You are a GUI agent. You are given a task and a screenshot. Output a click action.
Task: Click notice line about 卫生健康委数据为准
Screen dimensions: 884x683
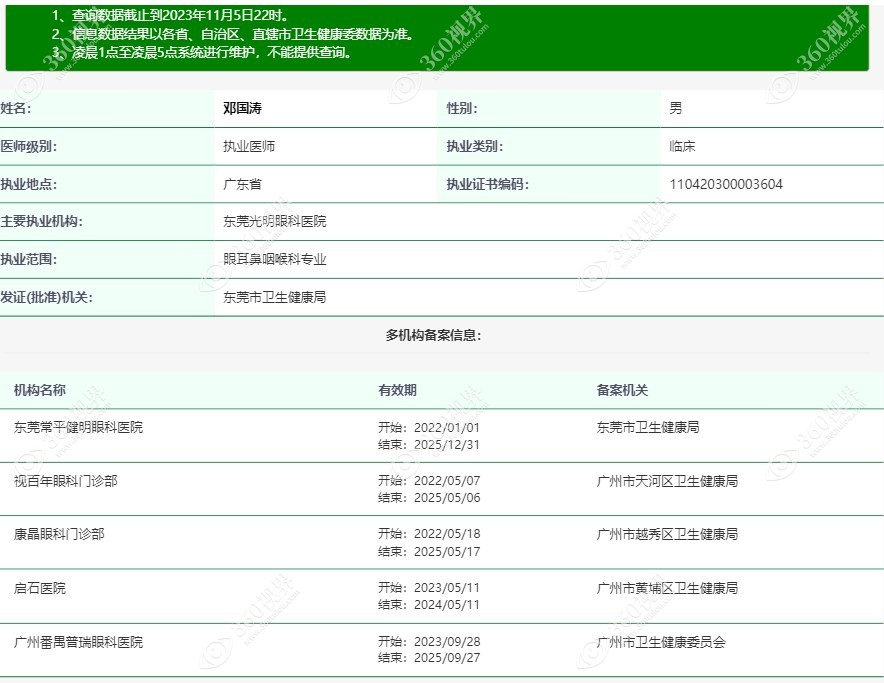pos(234,34)
